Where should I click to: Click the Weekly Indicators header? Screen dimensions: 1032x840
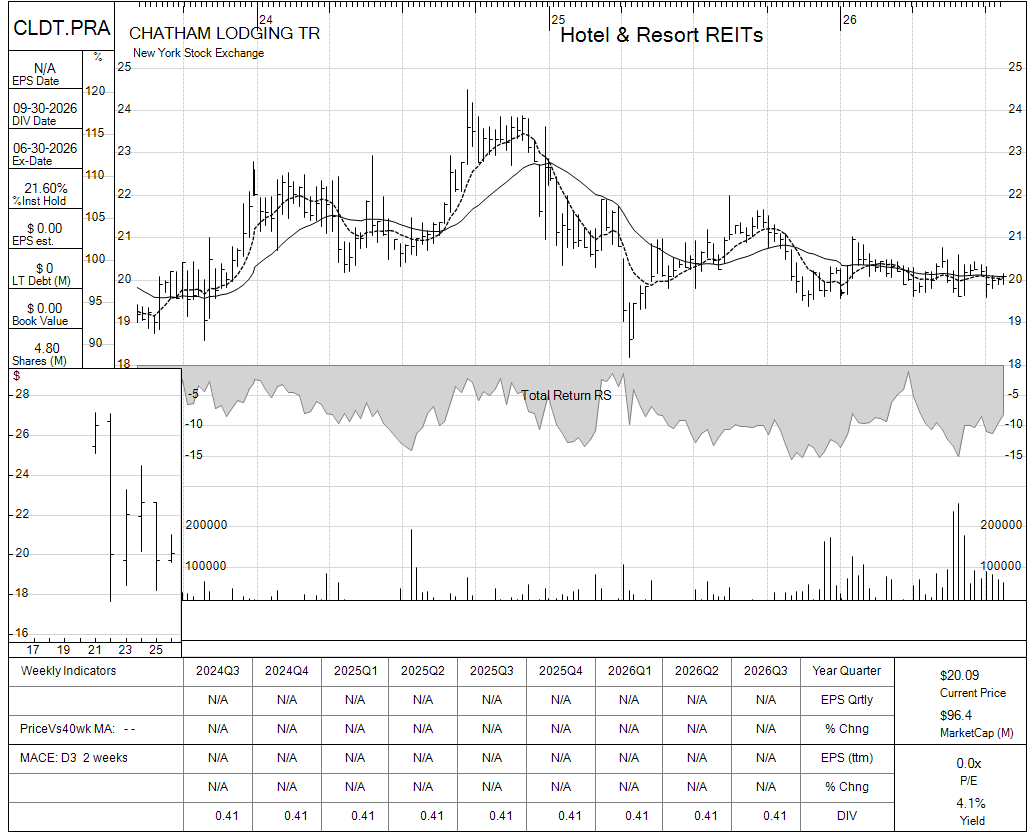68,671
